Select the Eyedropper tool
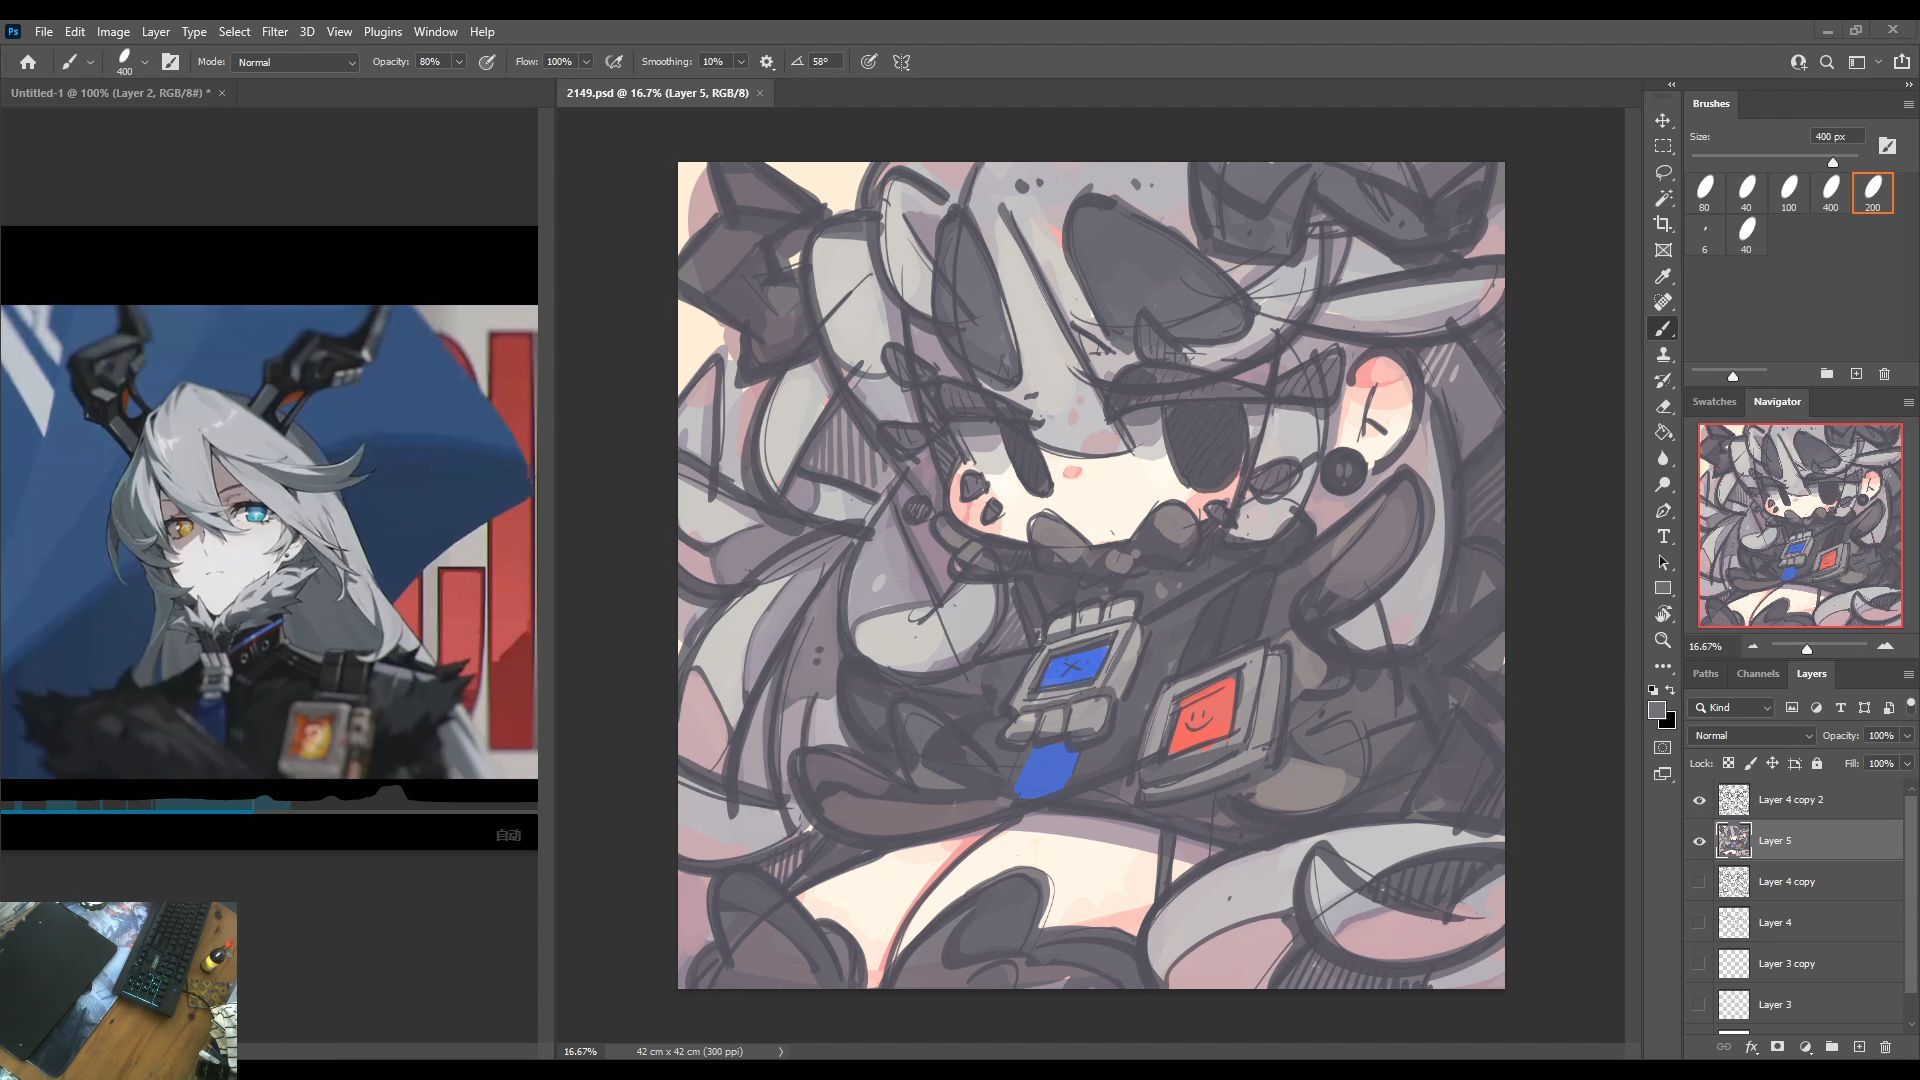1920x1080 pixels. (x=1663, y=276)
